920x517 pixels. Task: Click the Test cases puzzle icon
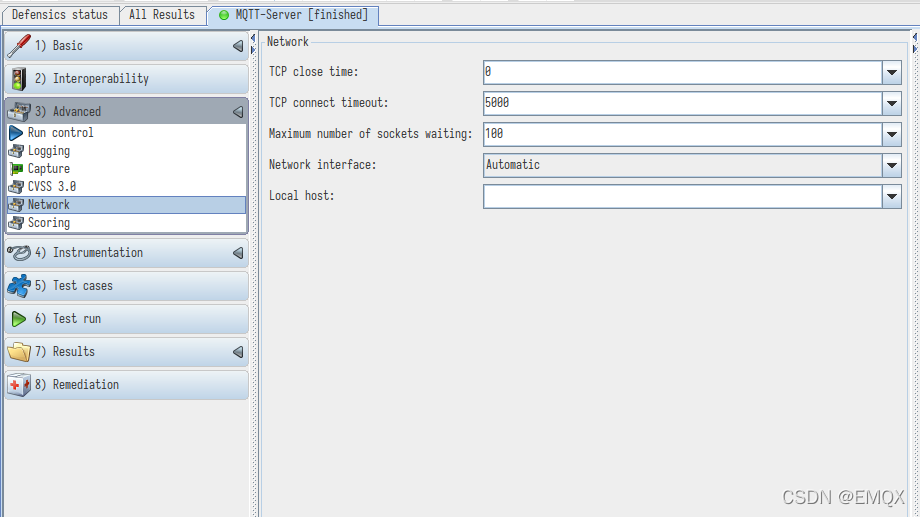18,286
